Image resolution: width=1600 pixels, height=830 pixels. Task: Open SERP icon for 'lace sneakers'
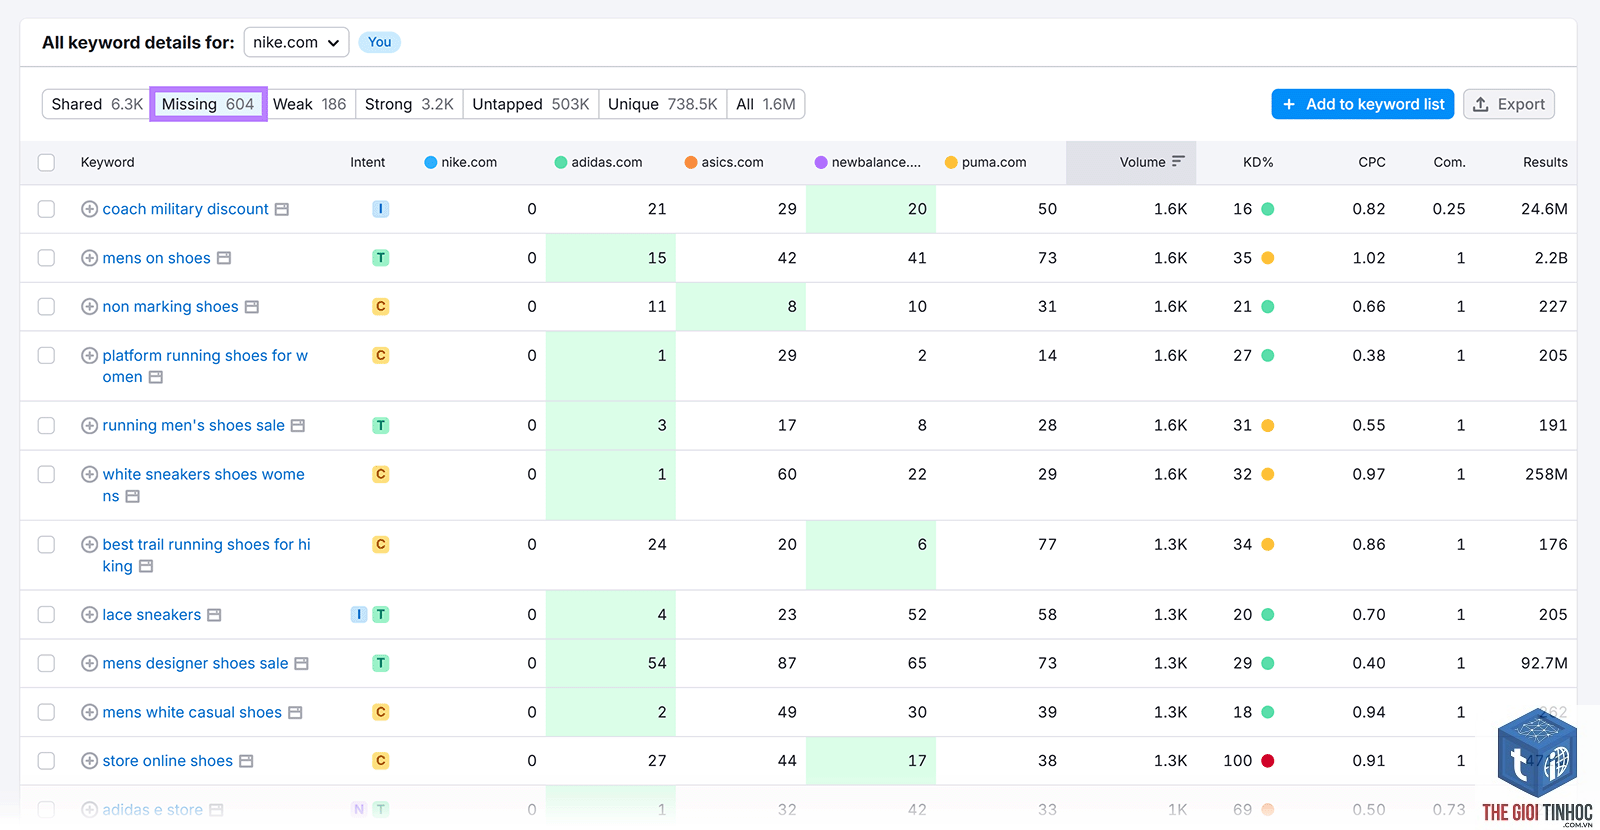[x=214, y=615]
